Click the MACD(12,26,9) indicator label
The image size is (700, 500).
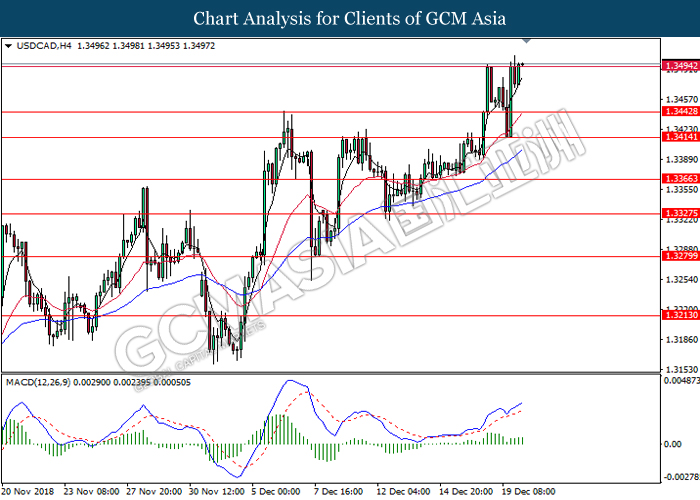click(x=38, y=383)
